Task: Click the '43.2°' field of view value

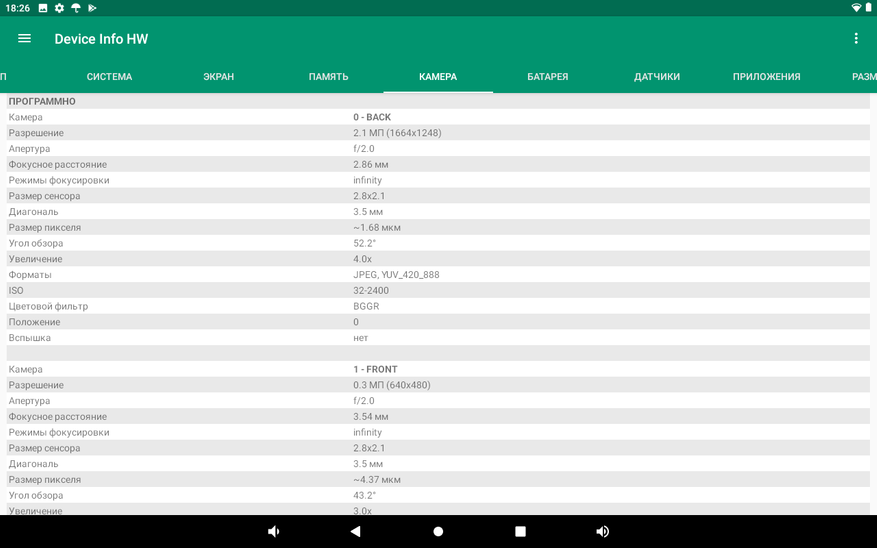Action: coord(365,495)
